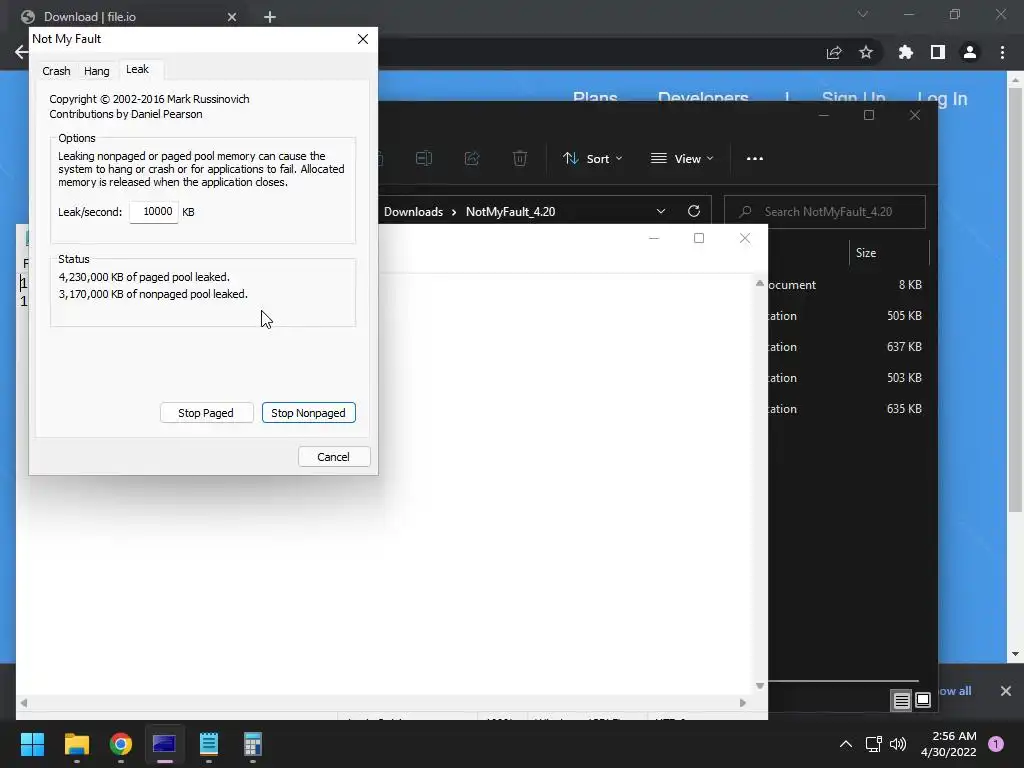Expand the address bar history dropdown
Viewport: 1024px width, 768px height.
661,212
